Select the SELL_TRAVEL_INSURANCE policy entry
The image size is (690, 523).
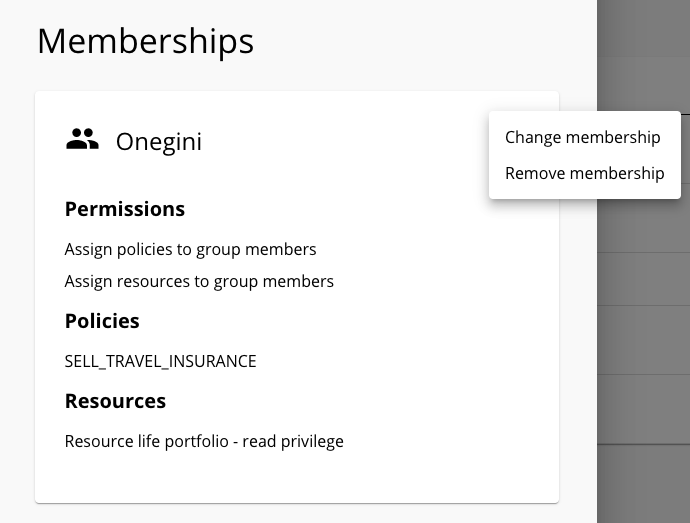(x=161, y=361)
